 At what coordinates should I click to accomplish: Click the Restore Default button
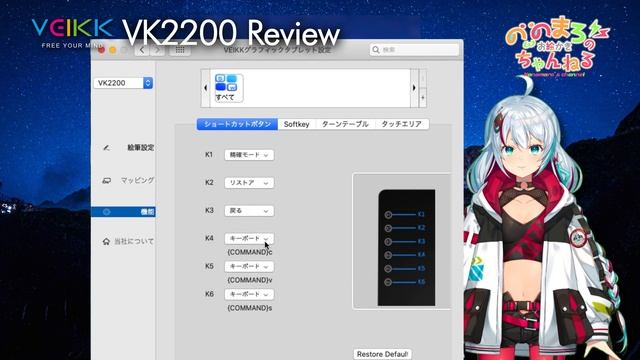click(382, 354)
